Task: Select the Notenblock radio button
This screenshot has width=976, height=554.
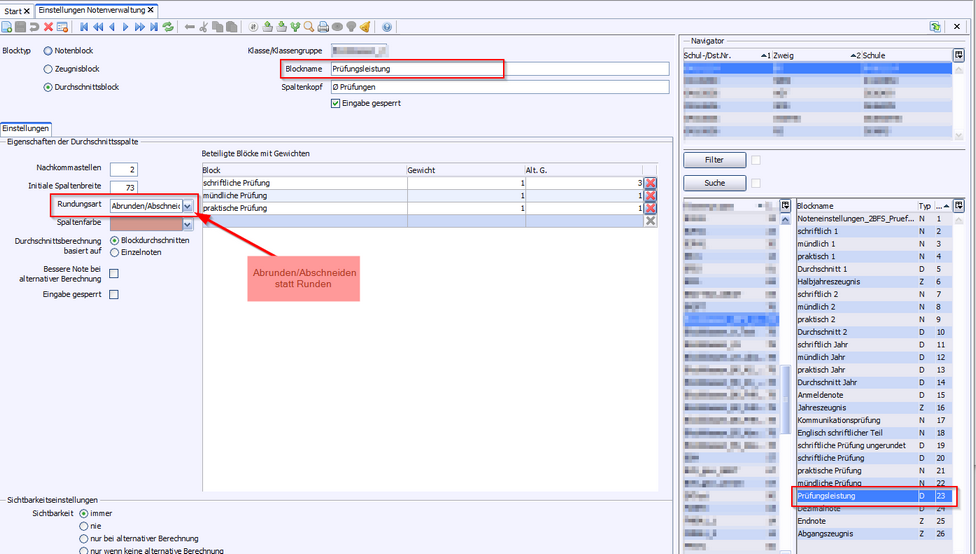Action: click(48, 50)
